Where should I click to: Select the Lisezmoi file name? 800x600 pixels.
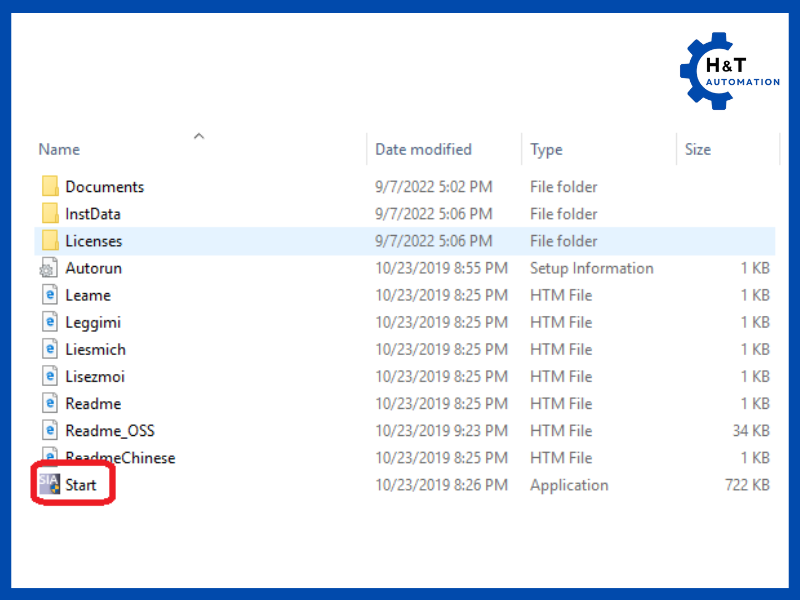[95, 376]
